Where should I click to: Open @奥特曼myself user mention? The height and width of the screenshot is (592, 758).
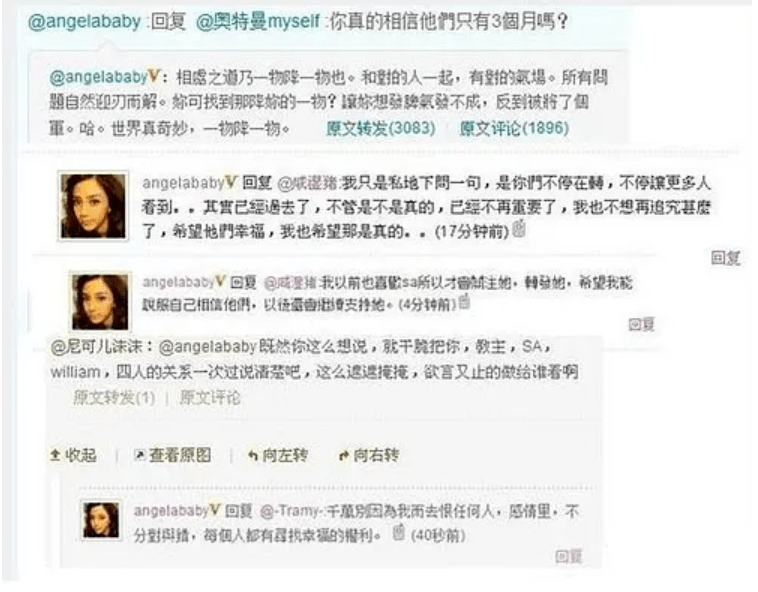258,22
